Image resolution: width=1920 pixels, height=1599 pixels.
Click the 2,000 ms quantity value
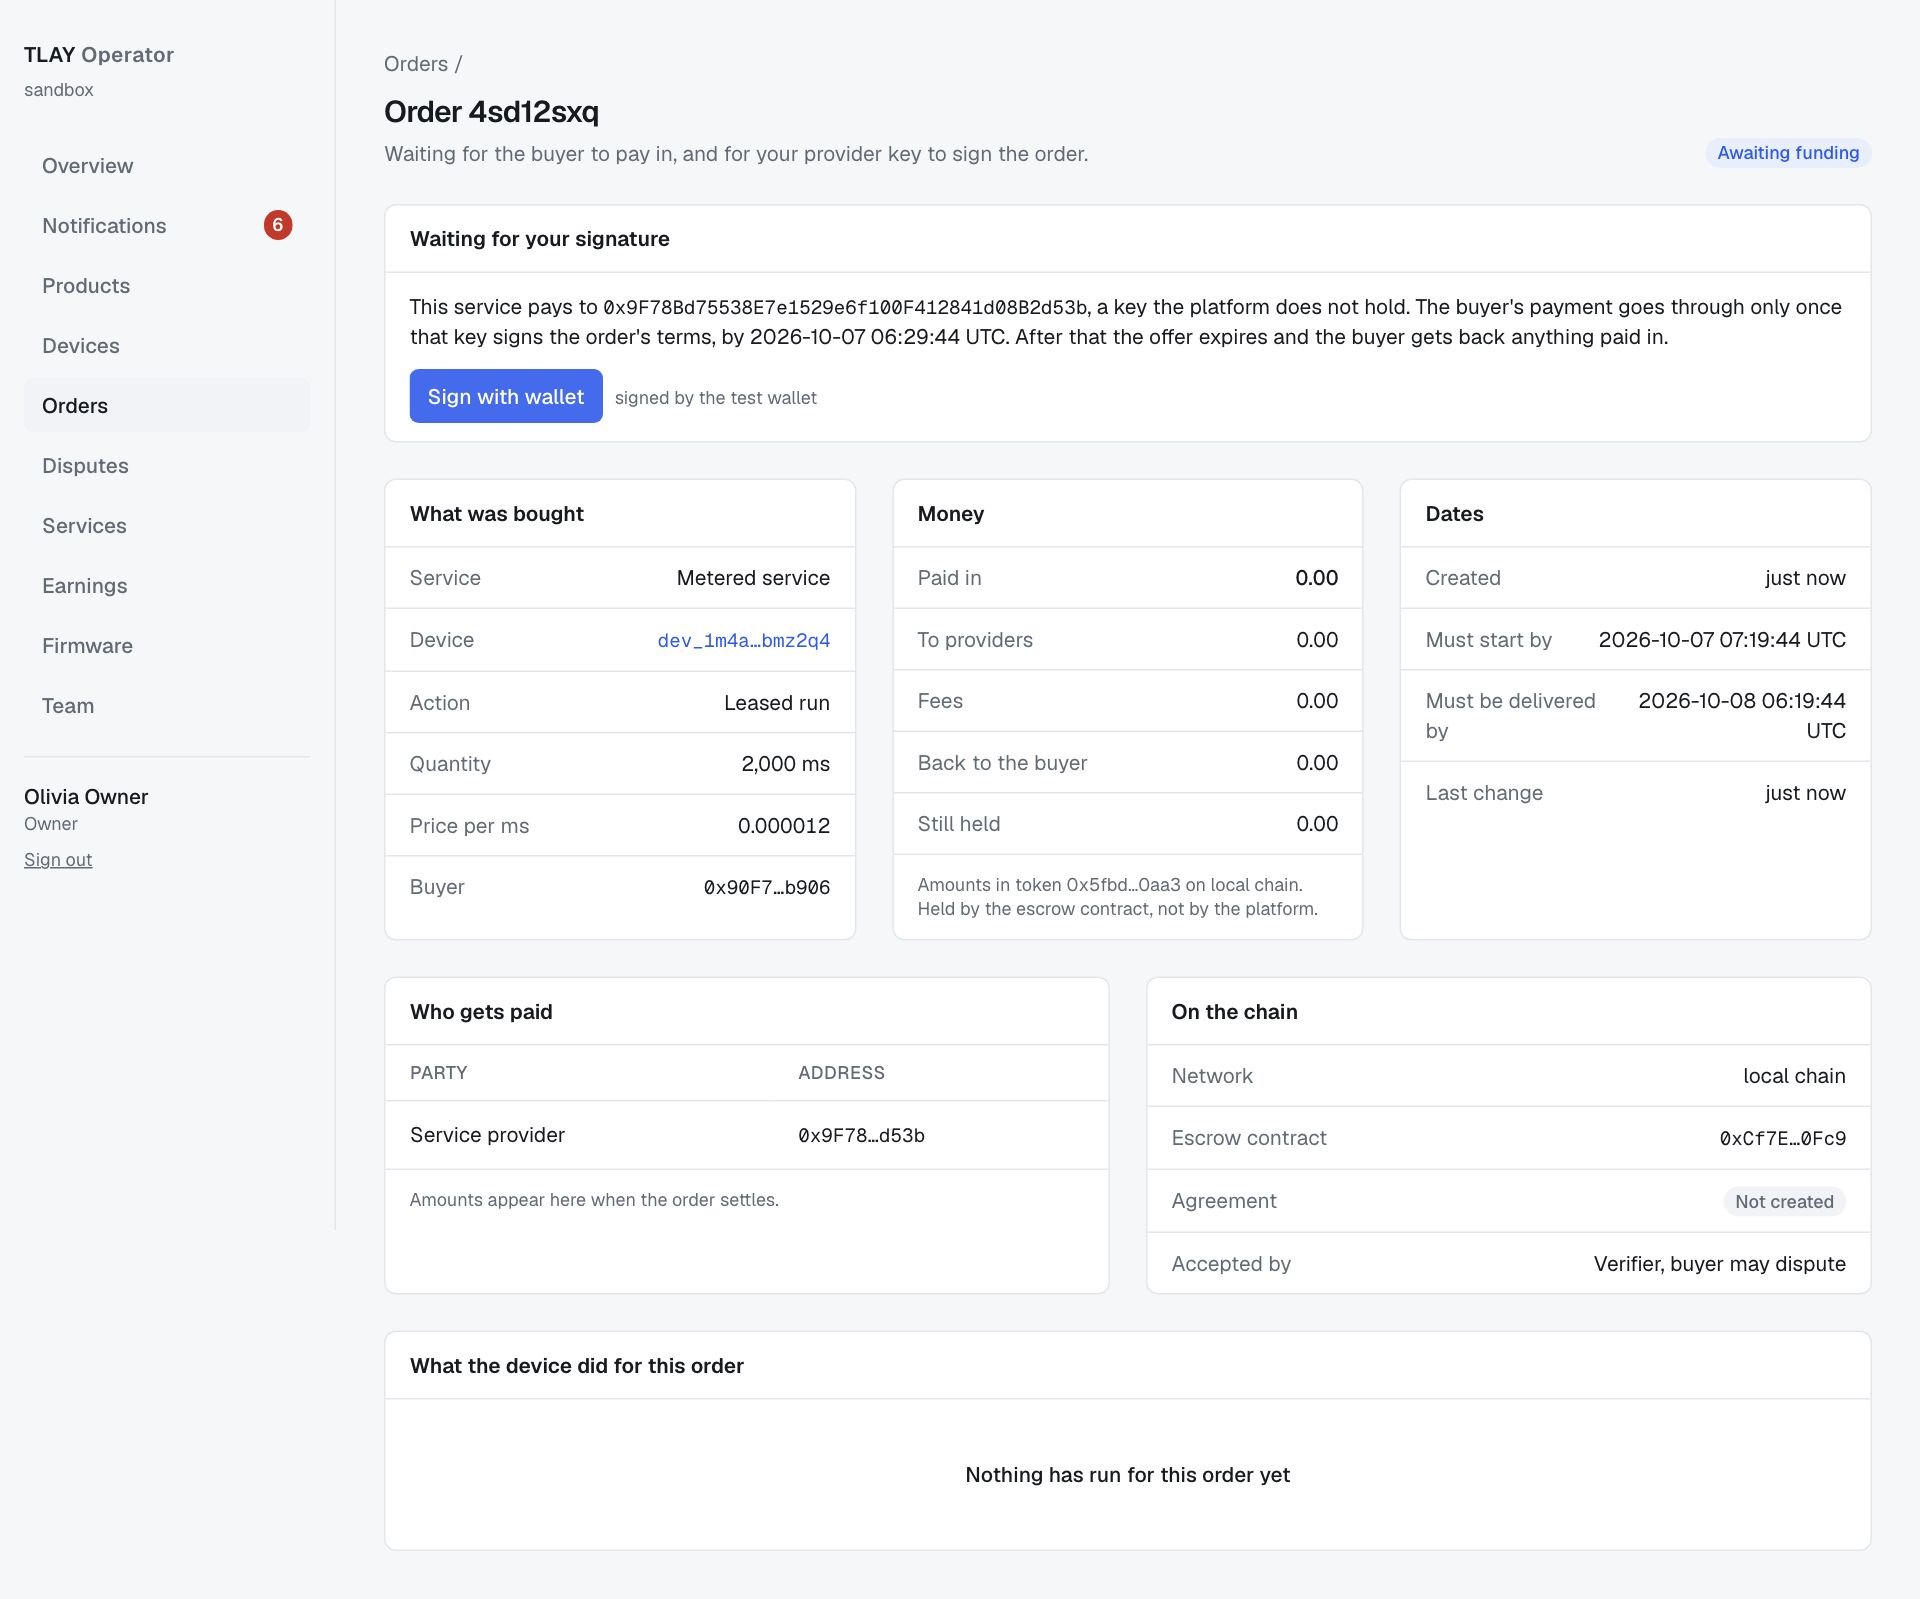[x=785, y=764]
